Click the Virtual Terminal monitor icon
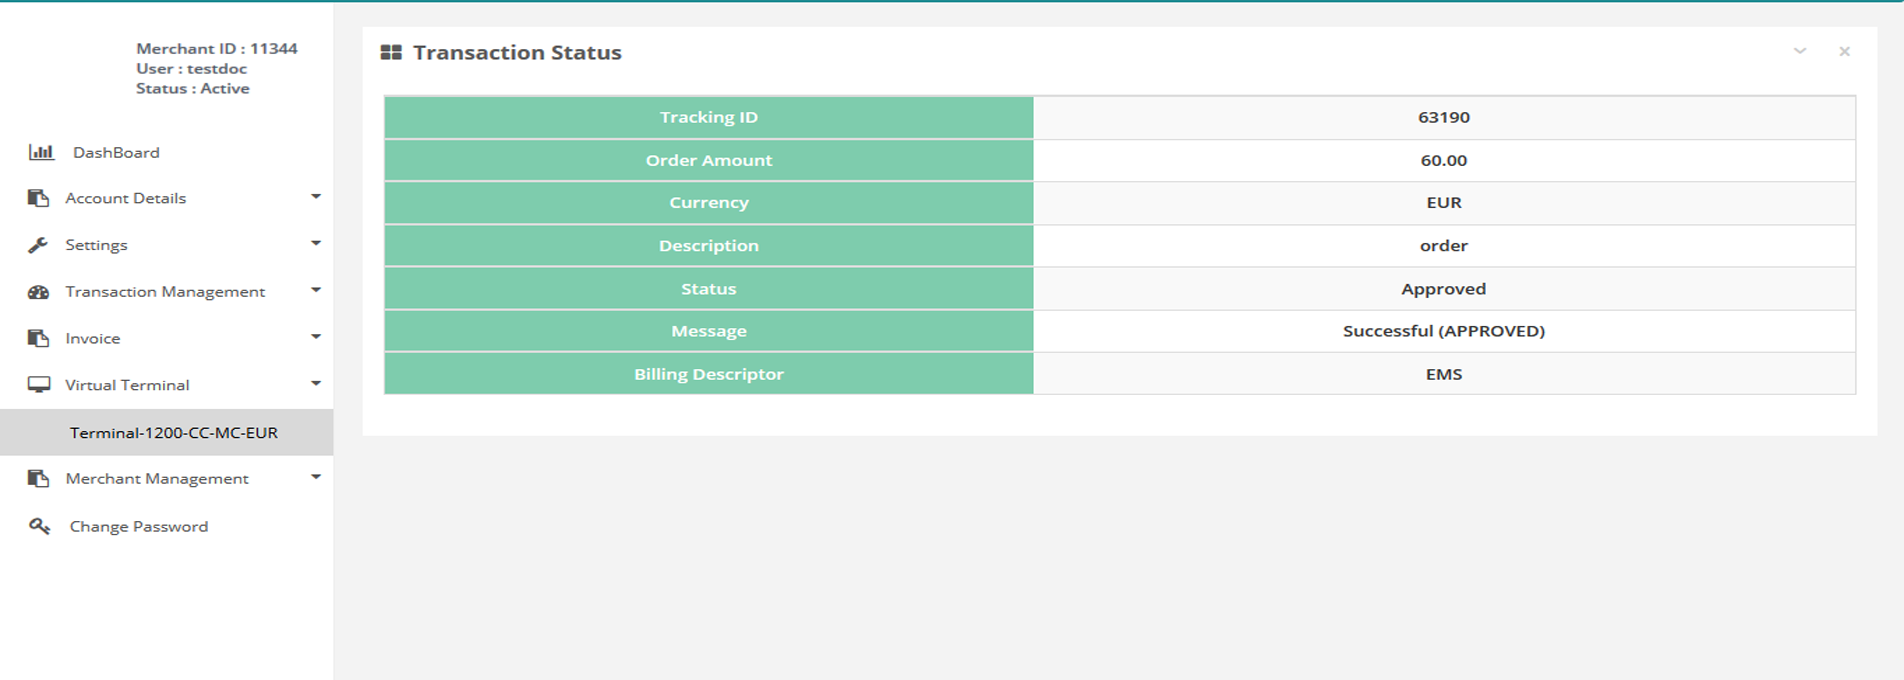This screenshot has width=1904, height=680. [x=38, y=385]
